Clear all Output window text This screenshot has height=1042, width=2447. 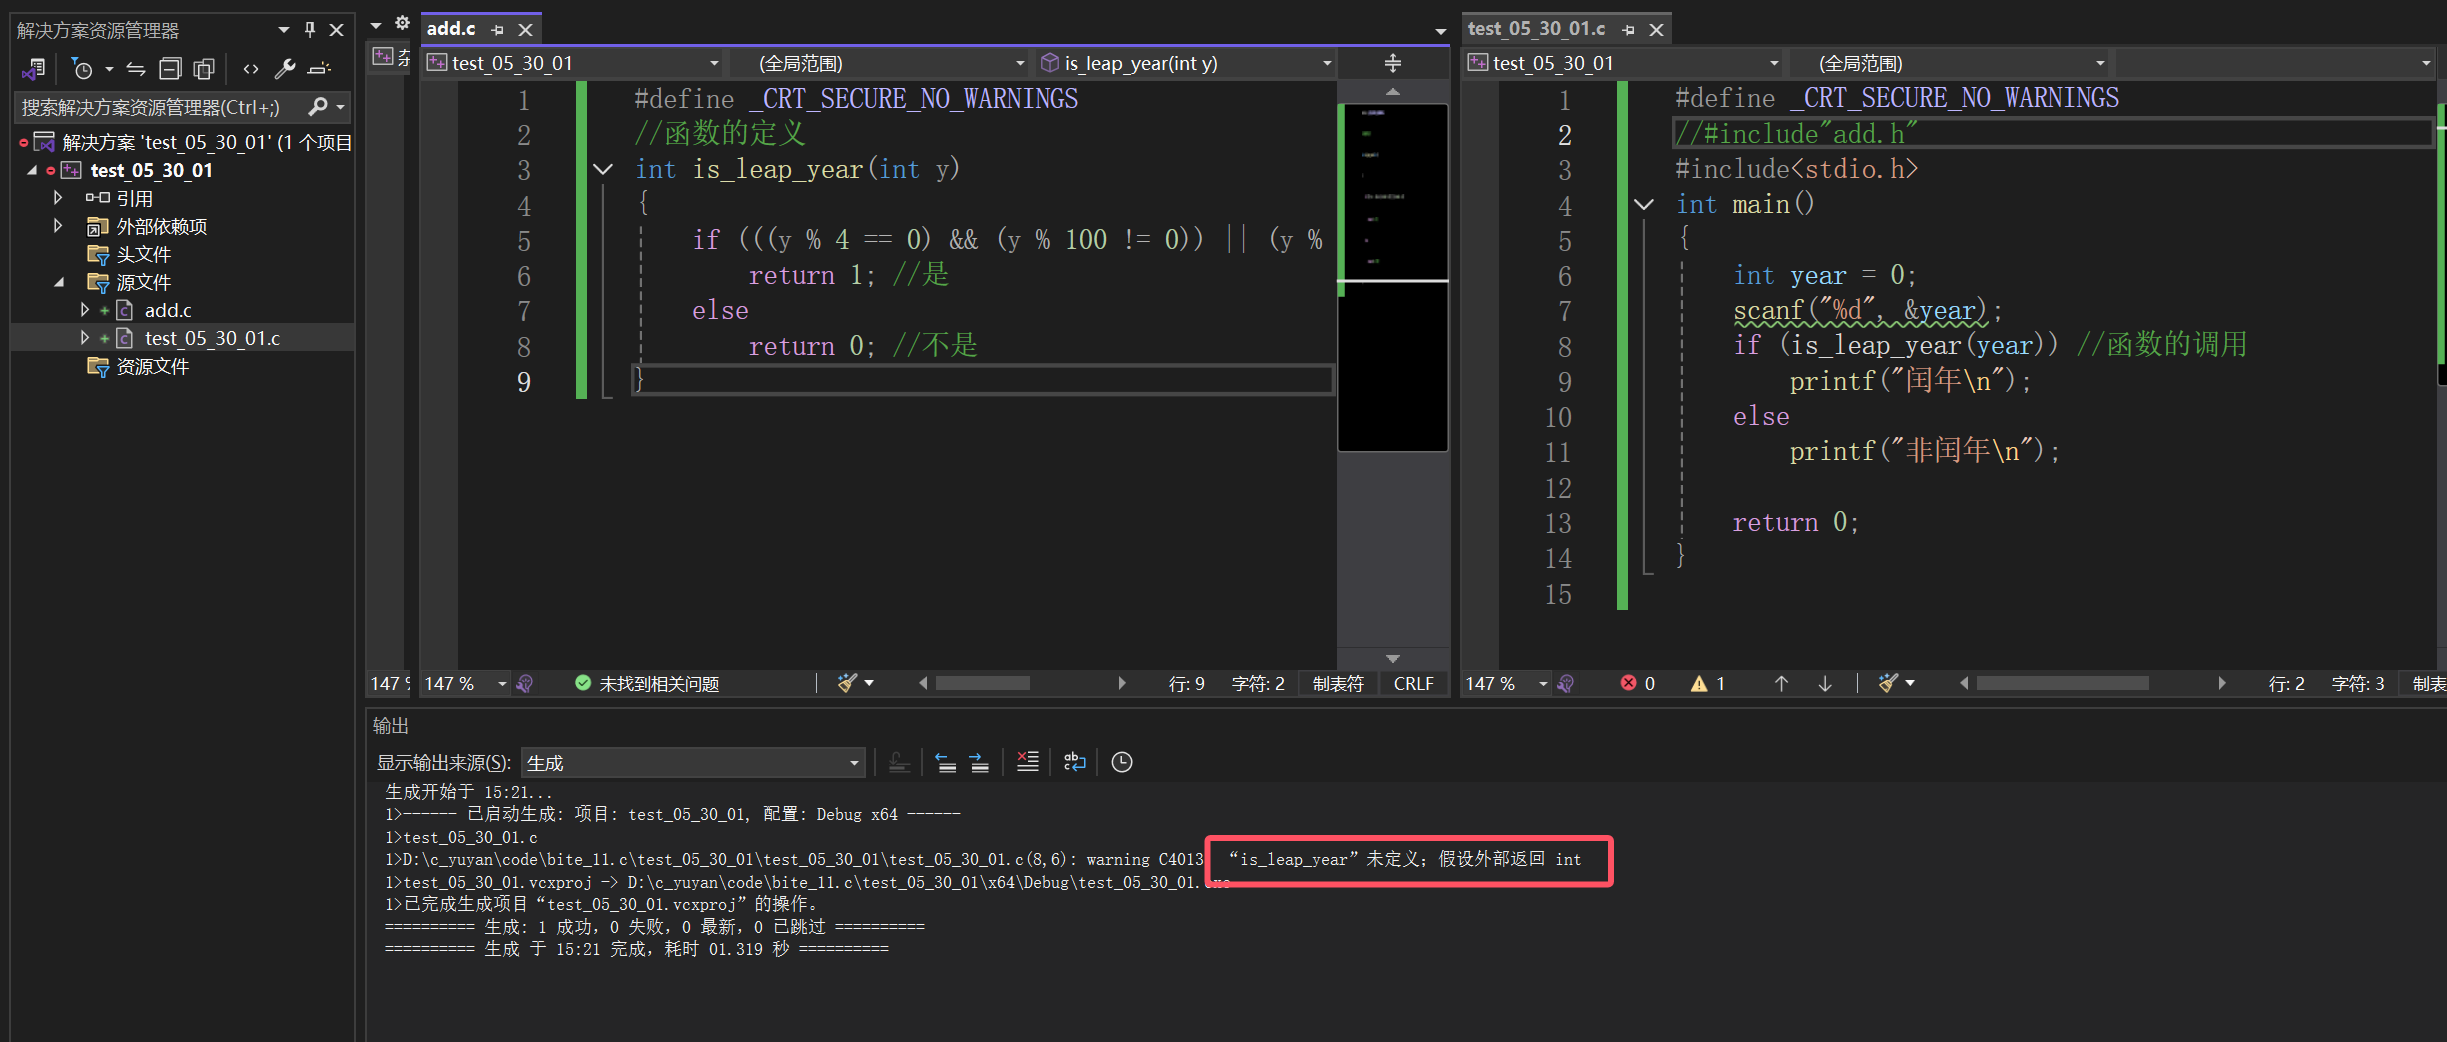click(x=1027, y=763)
